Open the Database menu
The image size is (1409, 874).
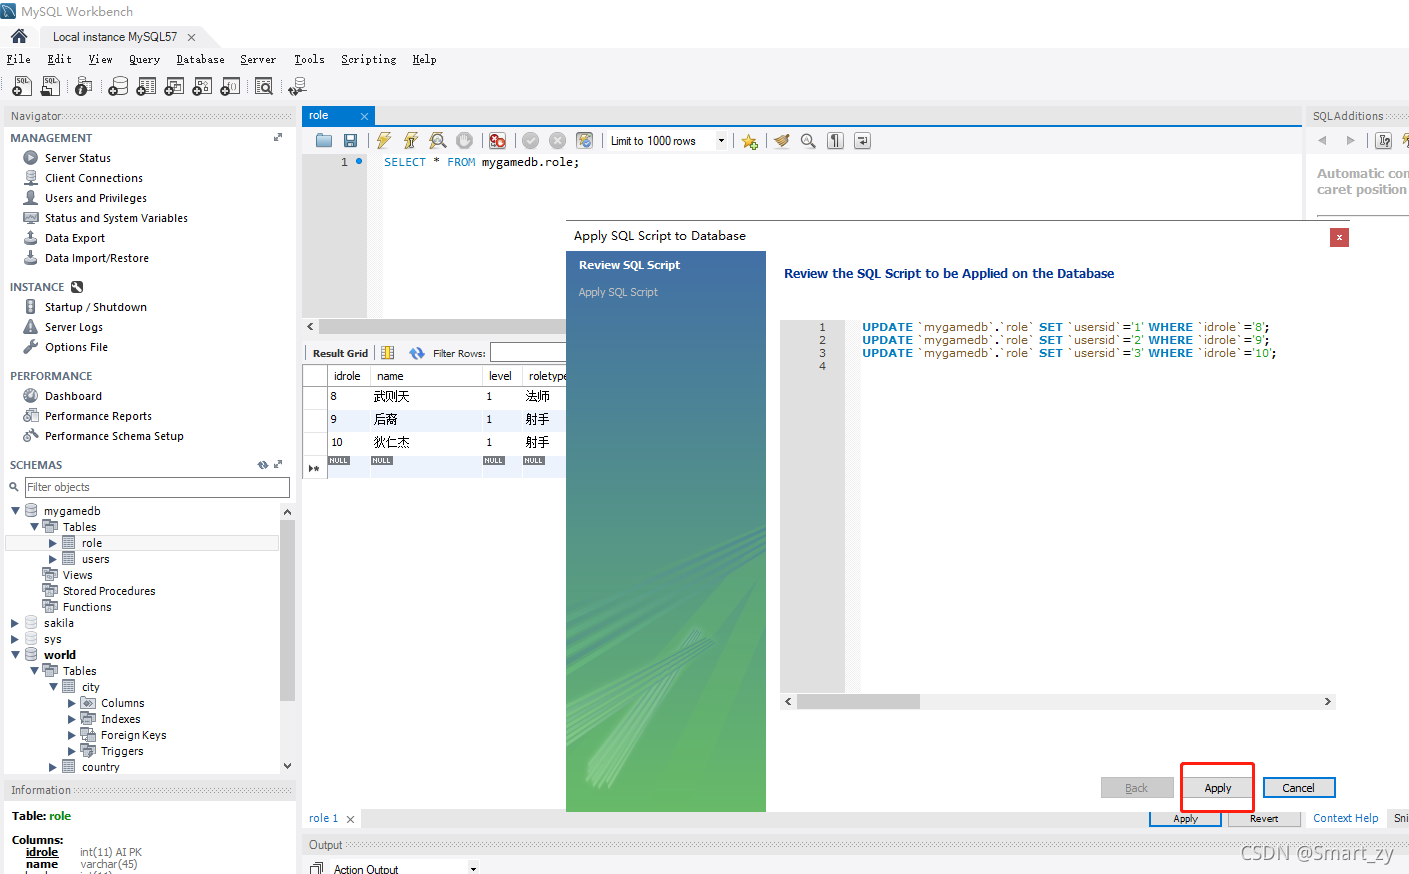tap(201, 60)
